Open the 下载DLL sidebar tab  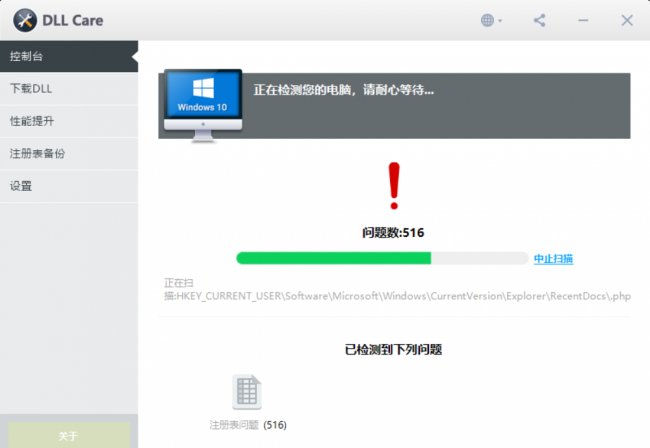(69, 89)
